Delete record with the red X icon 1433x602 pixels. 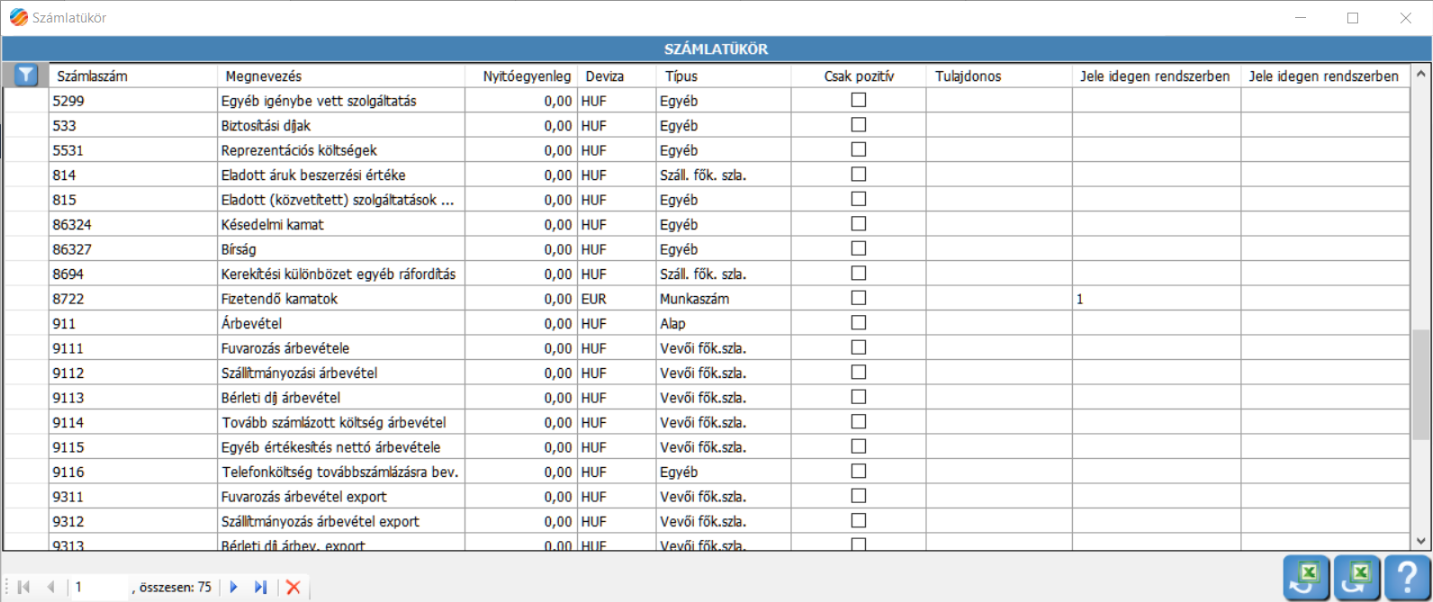(293, 587)
